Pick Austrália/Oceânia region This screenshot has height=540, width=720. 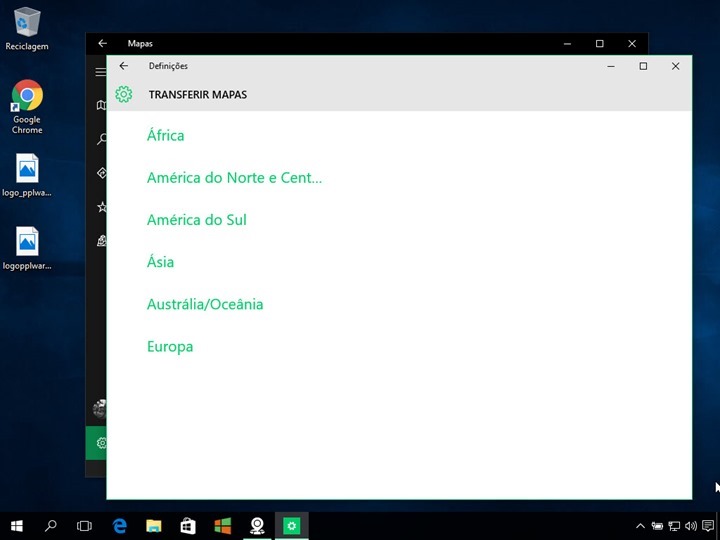point(205,304)
